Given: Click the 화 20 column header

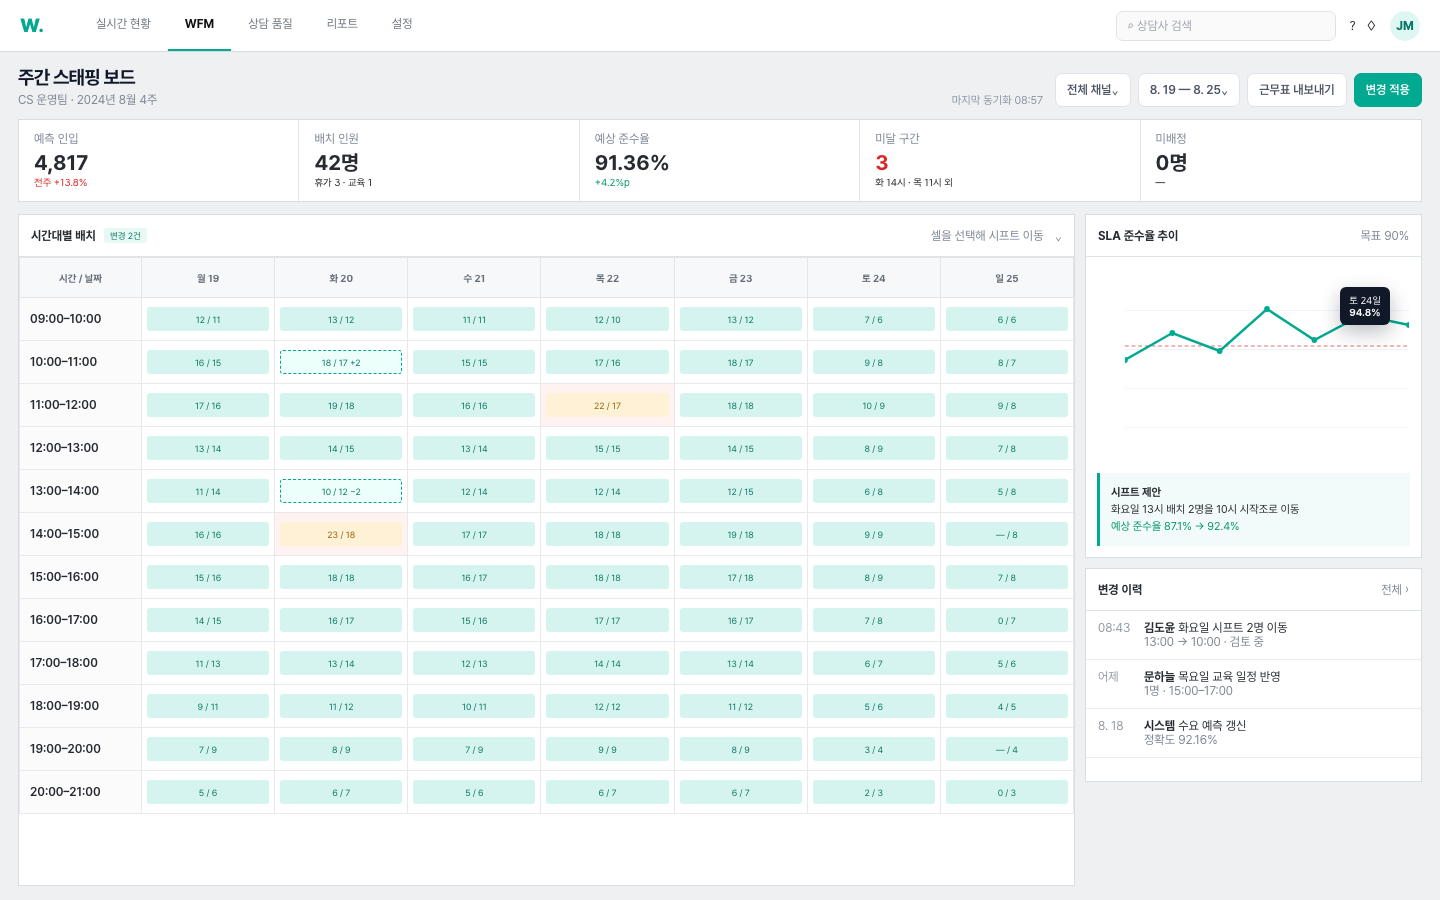Looking at the screenshot, I should click(x=341, y=278).
